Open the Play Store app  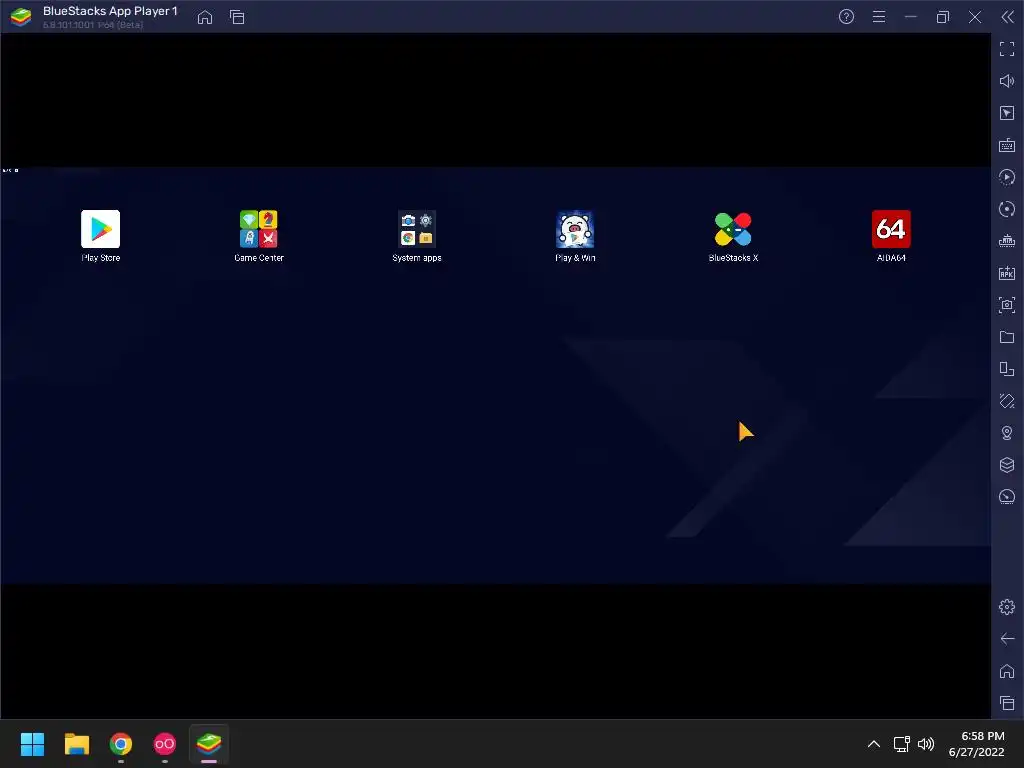(x=101, y=229)
